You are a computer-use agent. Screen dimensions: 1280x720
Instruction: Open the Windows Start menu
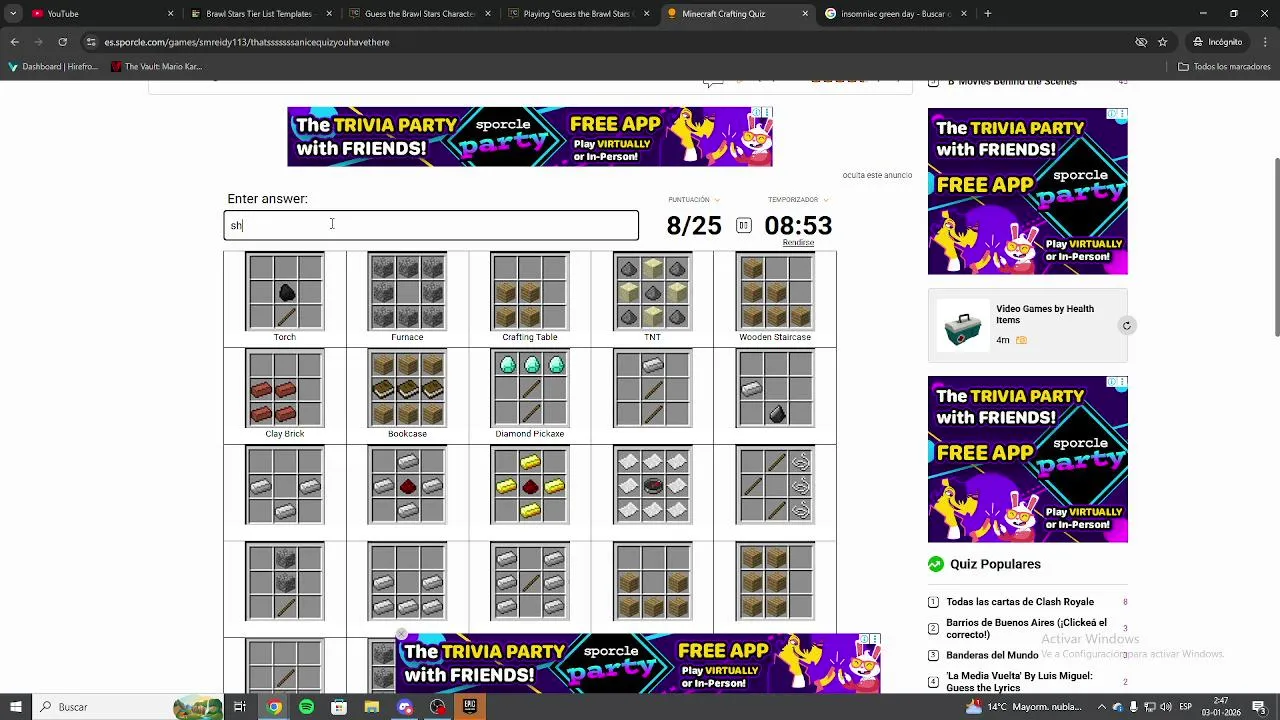(16, 707)
